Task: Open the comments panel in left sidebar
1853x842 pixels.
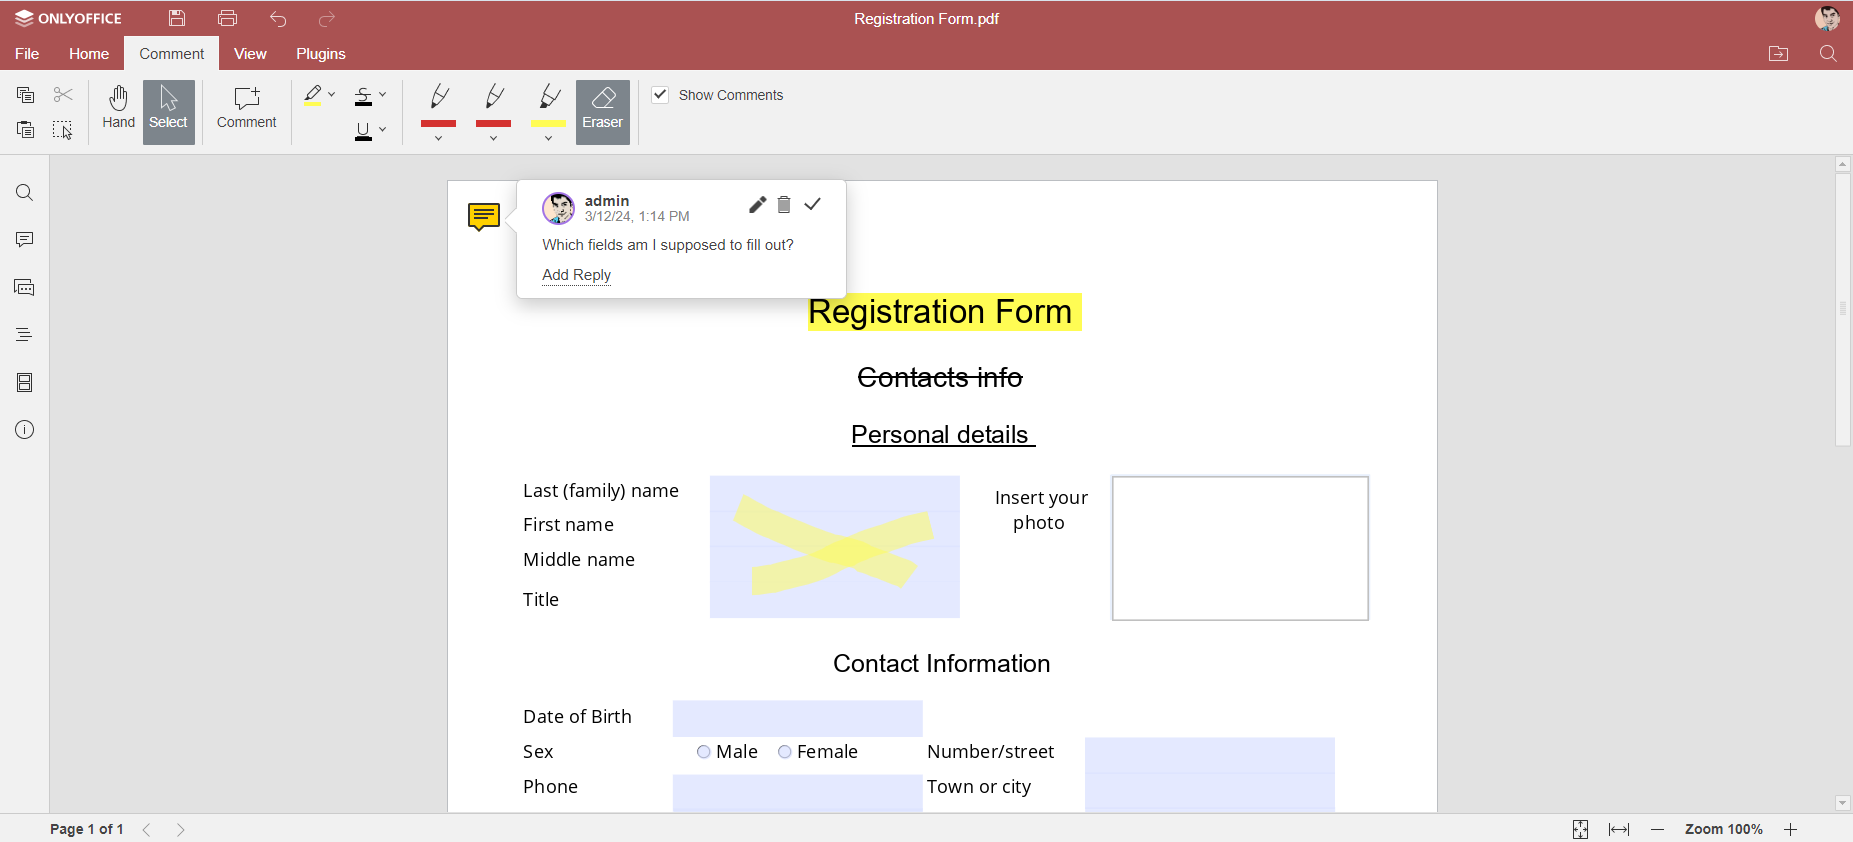Action: (25, 240)
